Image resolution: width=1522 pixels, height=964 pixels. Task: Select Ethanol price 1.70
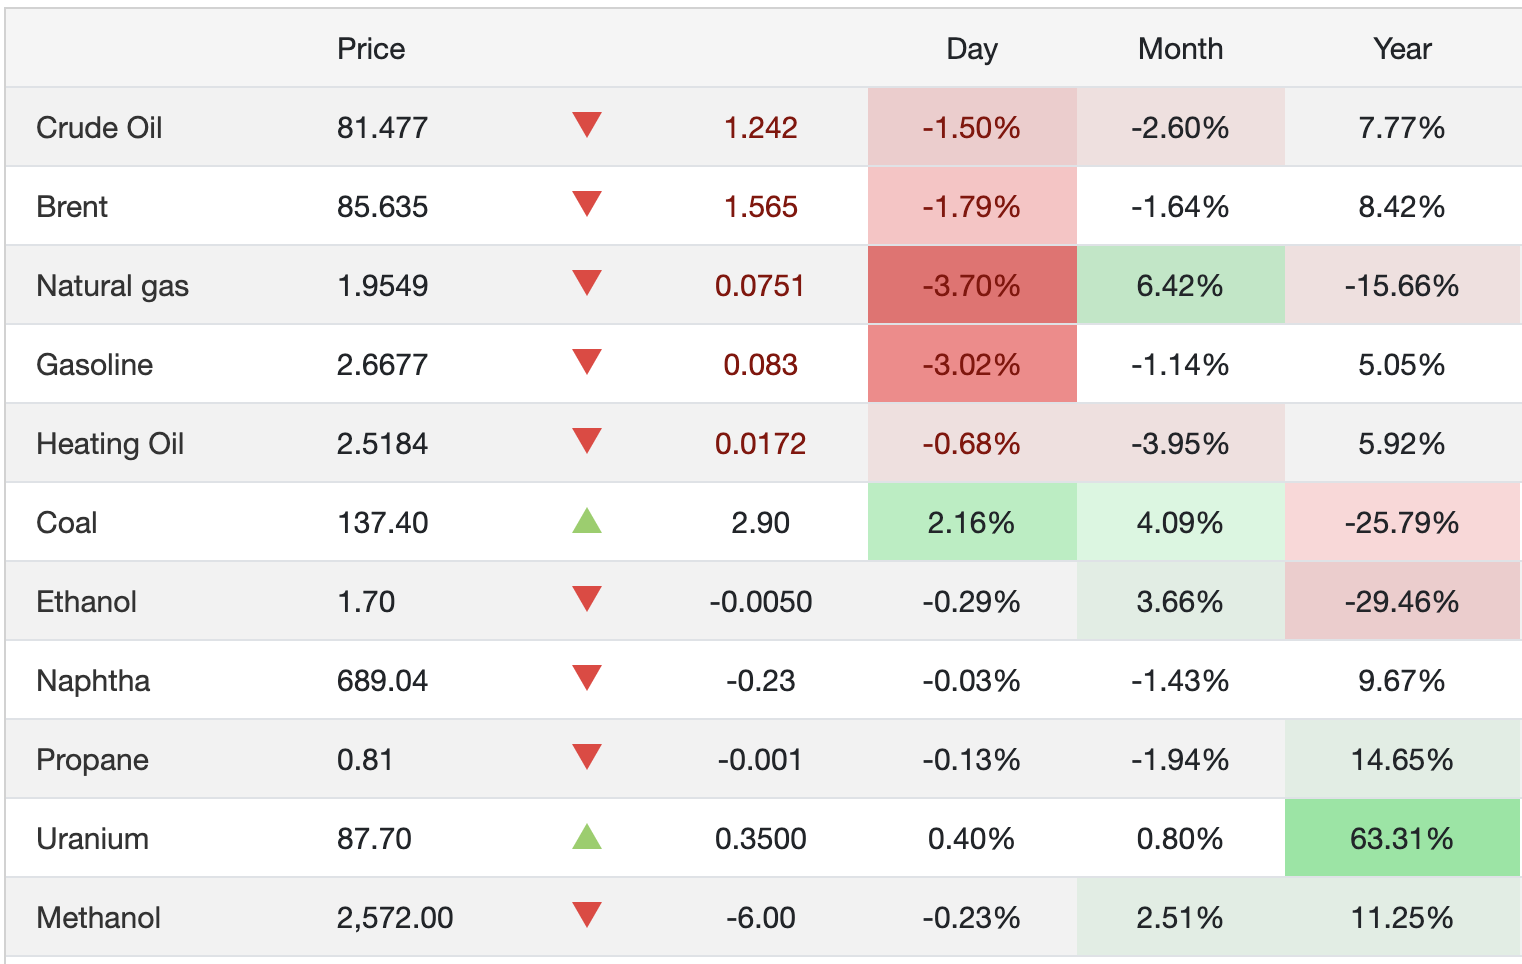366,602
